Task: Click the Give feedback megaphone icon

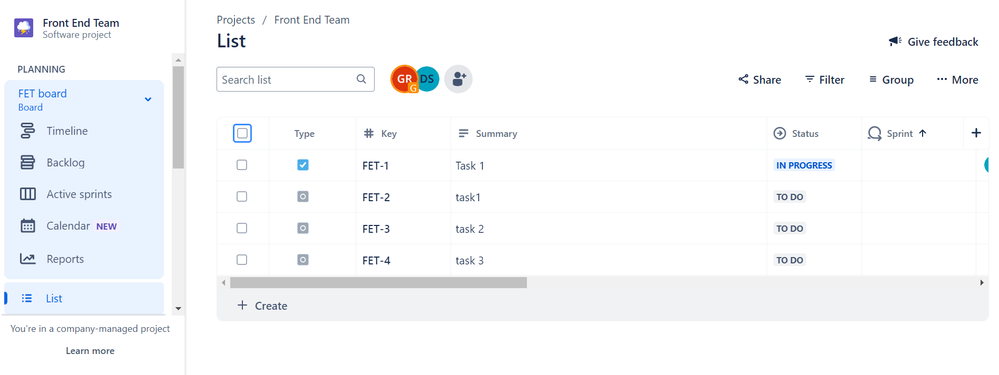Action: click(895, 41)
